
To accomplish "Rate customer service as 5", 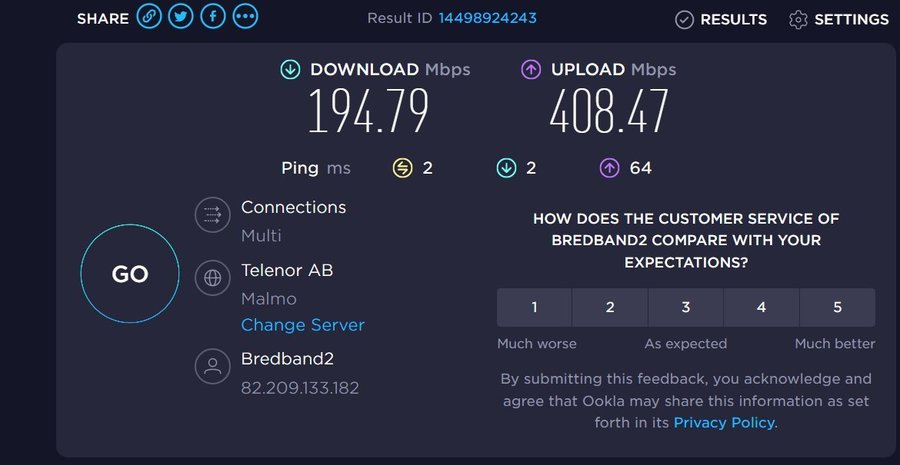I will coord(837,307).
